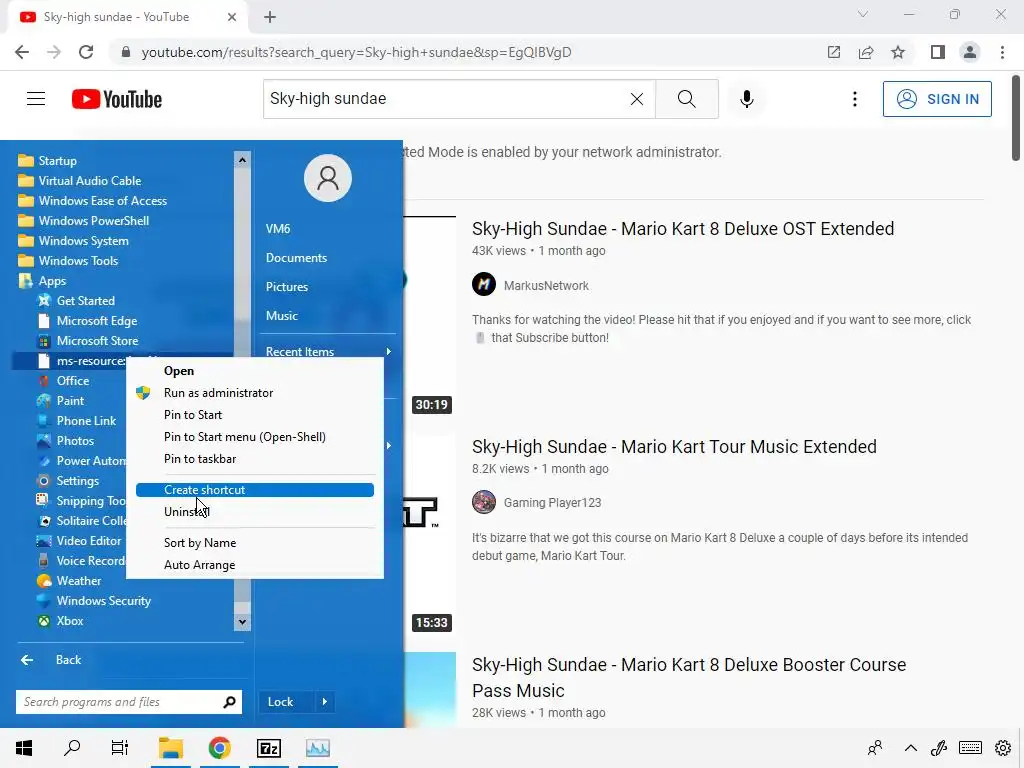Click Create shortcut menu entry
This screenshot has width=1024, height=768.
255,490
